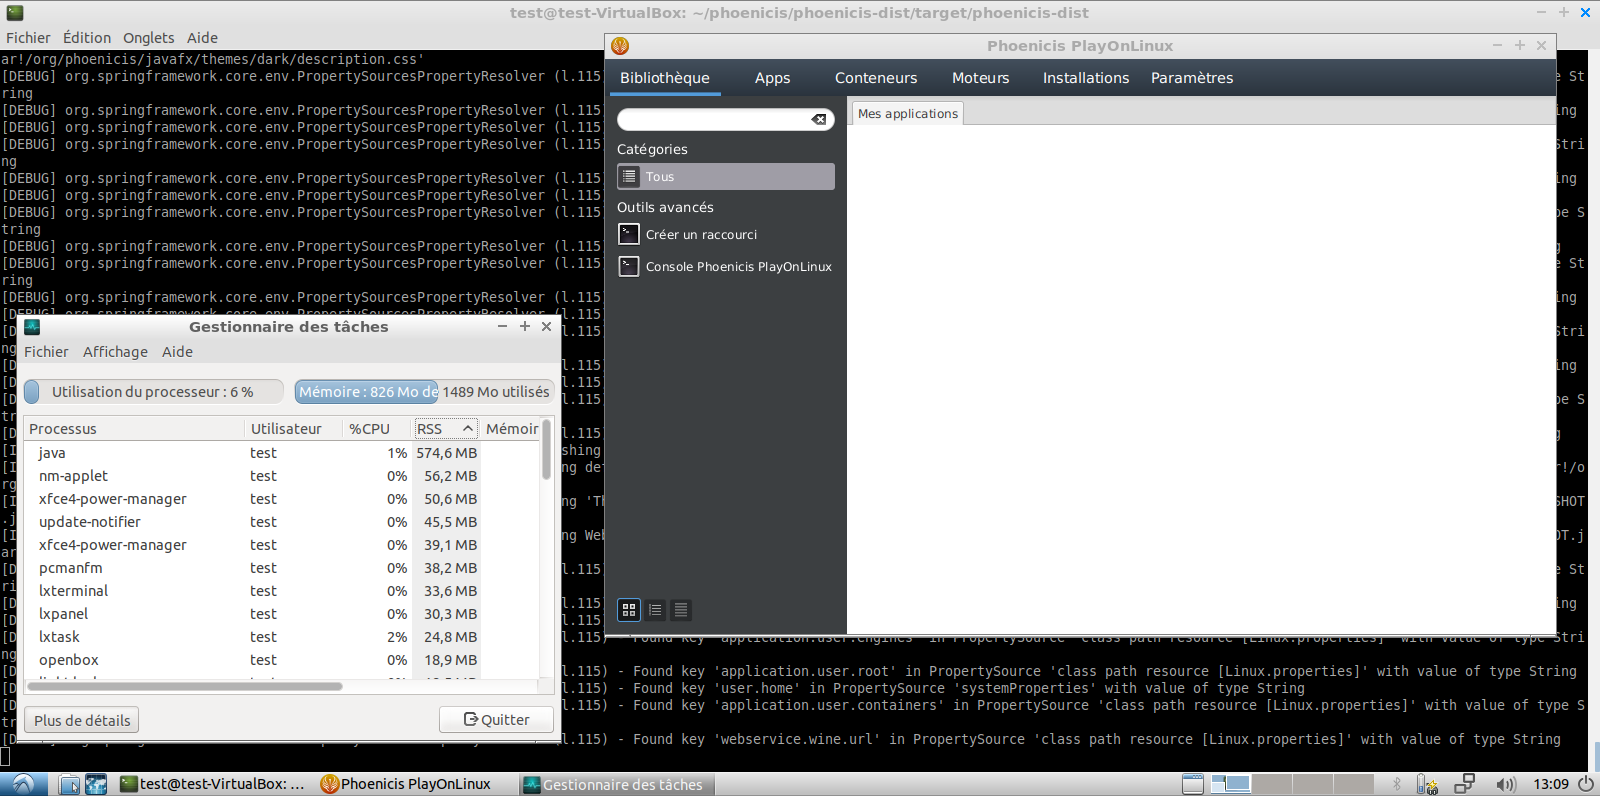
Task: Switch to icon grid view in Phoenicis library
Action: click(x=629, y=609)
